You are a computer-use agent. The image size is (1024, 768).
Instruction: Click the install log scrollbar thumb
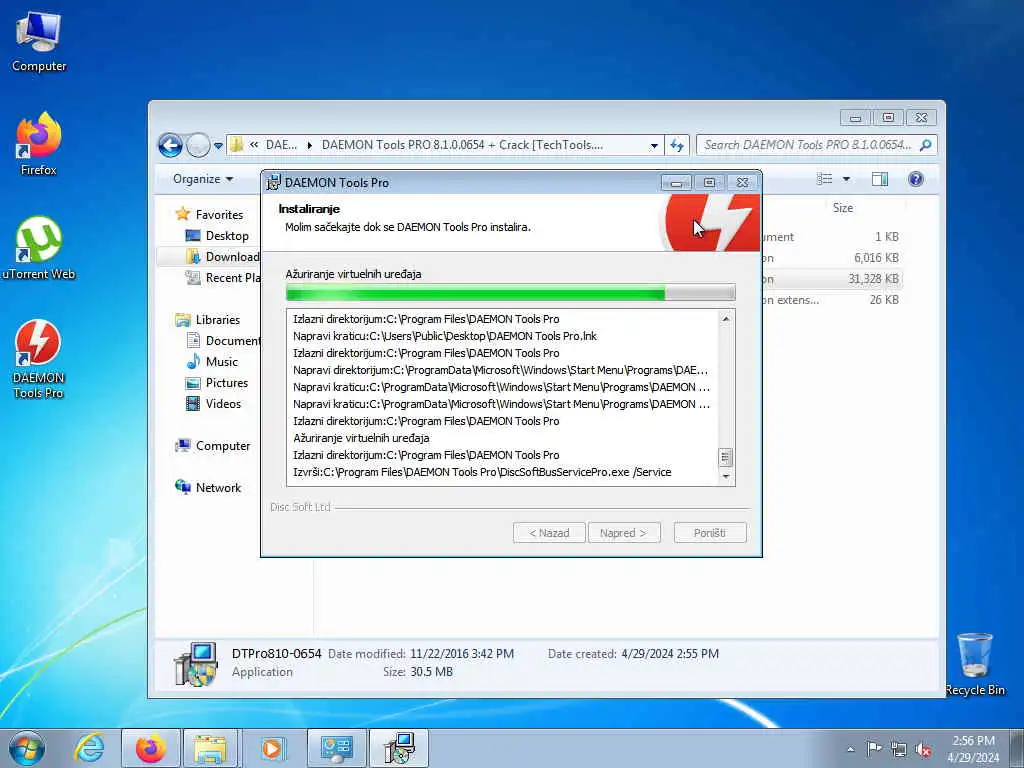coord(726,457)
